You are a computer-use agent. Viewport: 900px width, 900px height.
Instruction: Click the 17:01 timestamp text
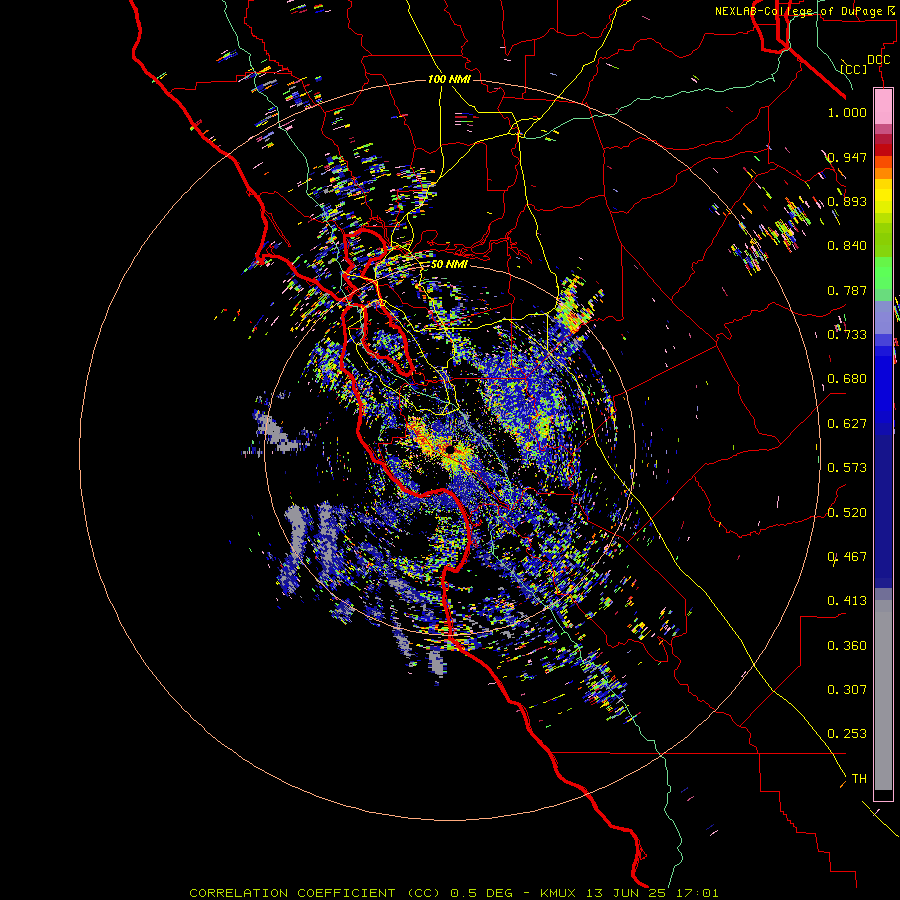(697, 893)
